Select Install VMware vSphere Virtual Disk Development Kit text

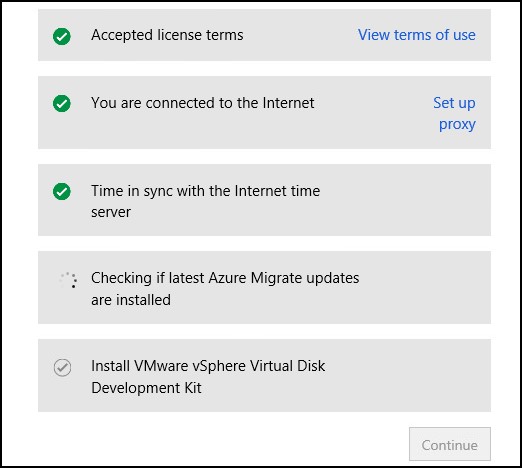click(x=208, y=377)
